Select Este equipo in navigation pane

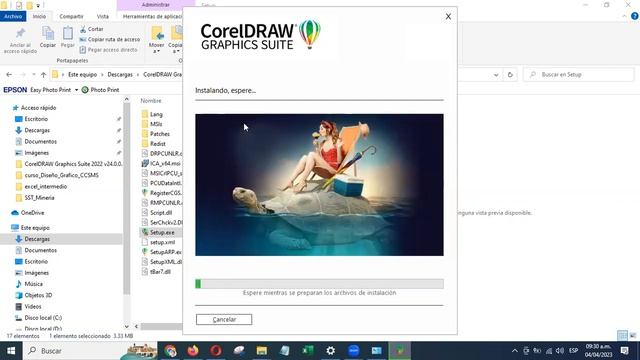[35, 228]
